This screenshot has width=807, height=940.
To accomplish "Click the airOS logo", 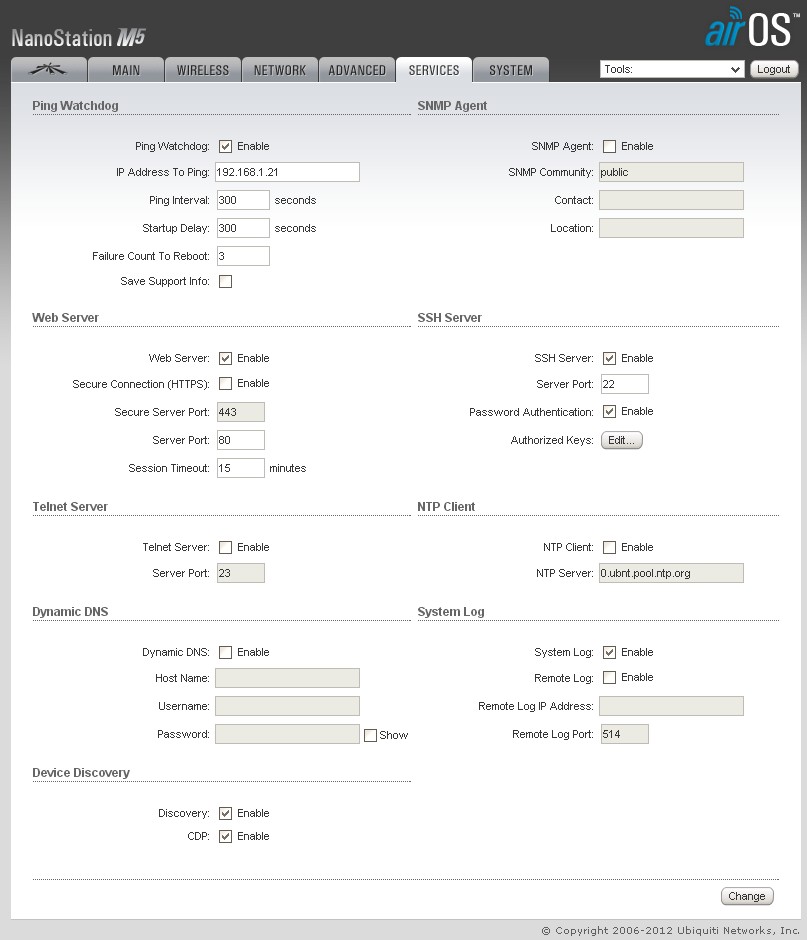I will 752,28.
